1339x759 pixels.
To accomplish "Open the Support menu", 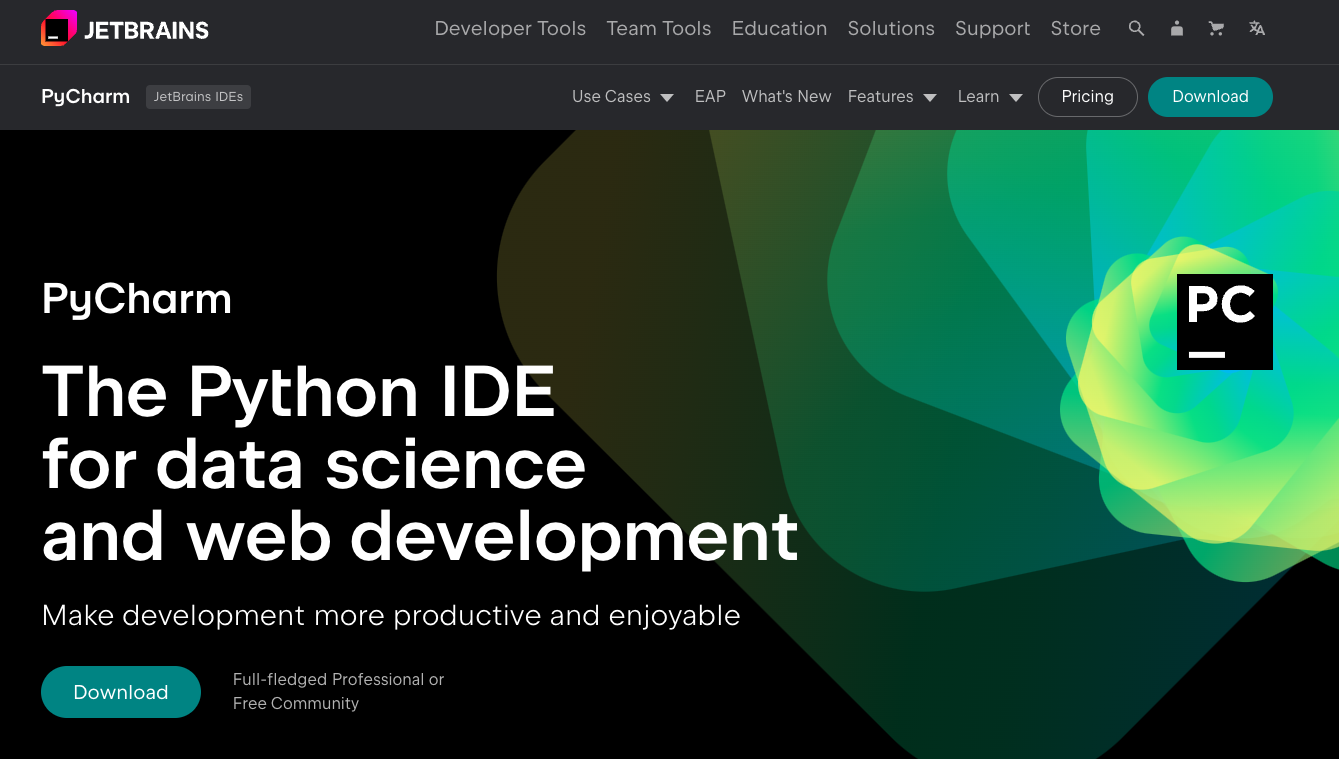I will (x=992, y=29).
